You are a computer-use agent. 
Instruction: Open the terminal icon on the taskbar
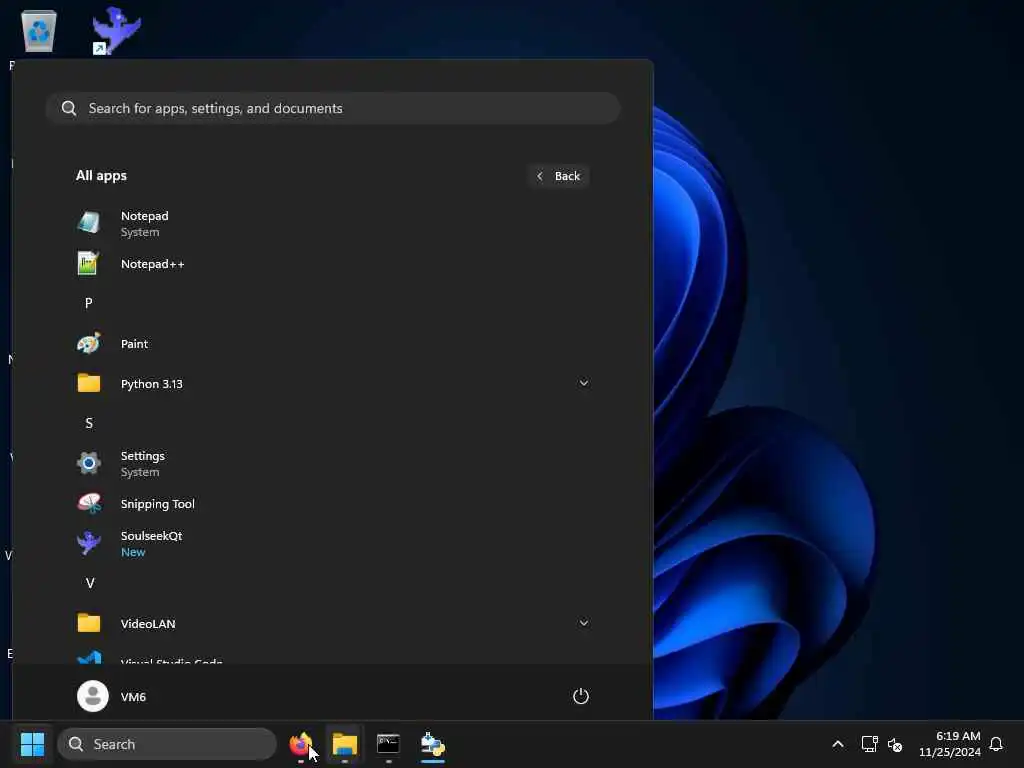388,744
